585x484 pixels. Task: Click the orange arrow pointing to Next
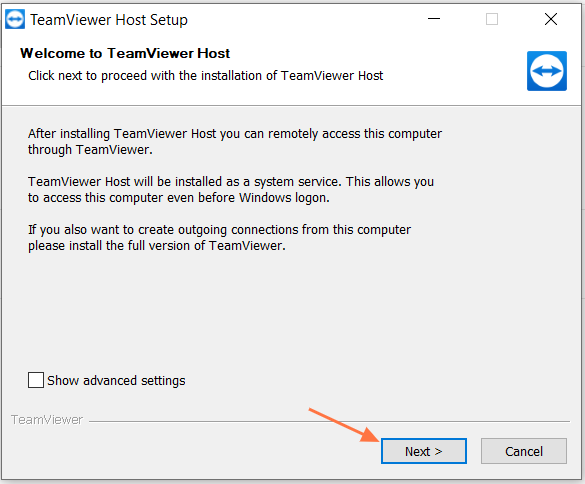tap(344, 426)
